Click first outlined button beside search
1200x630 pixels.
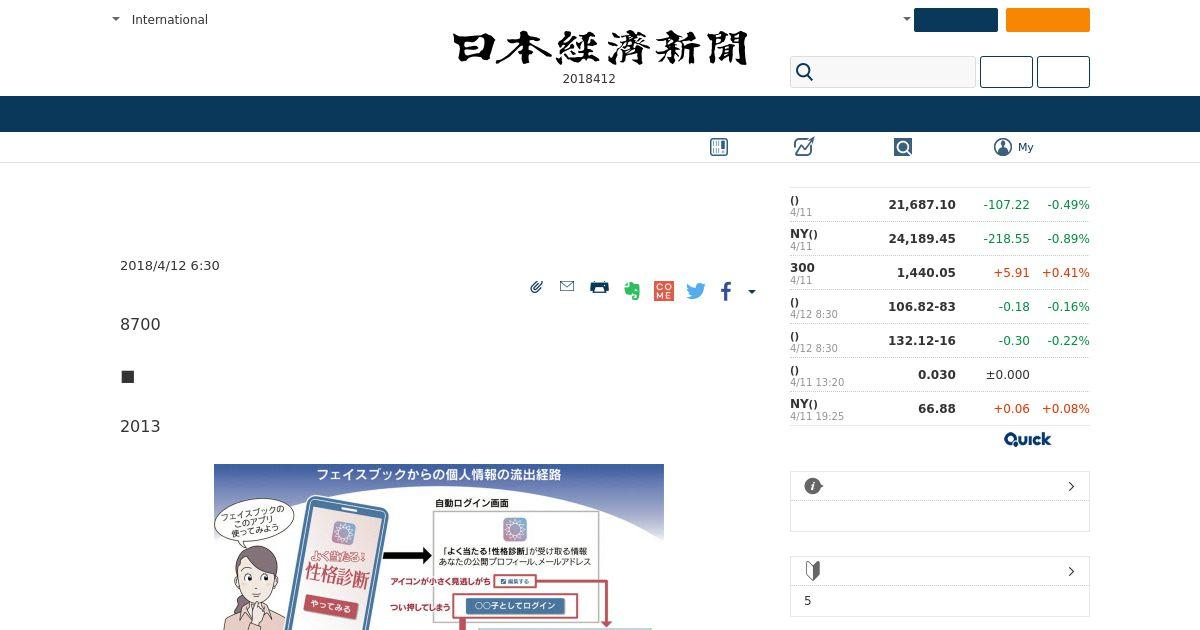[1006, 72]
